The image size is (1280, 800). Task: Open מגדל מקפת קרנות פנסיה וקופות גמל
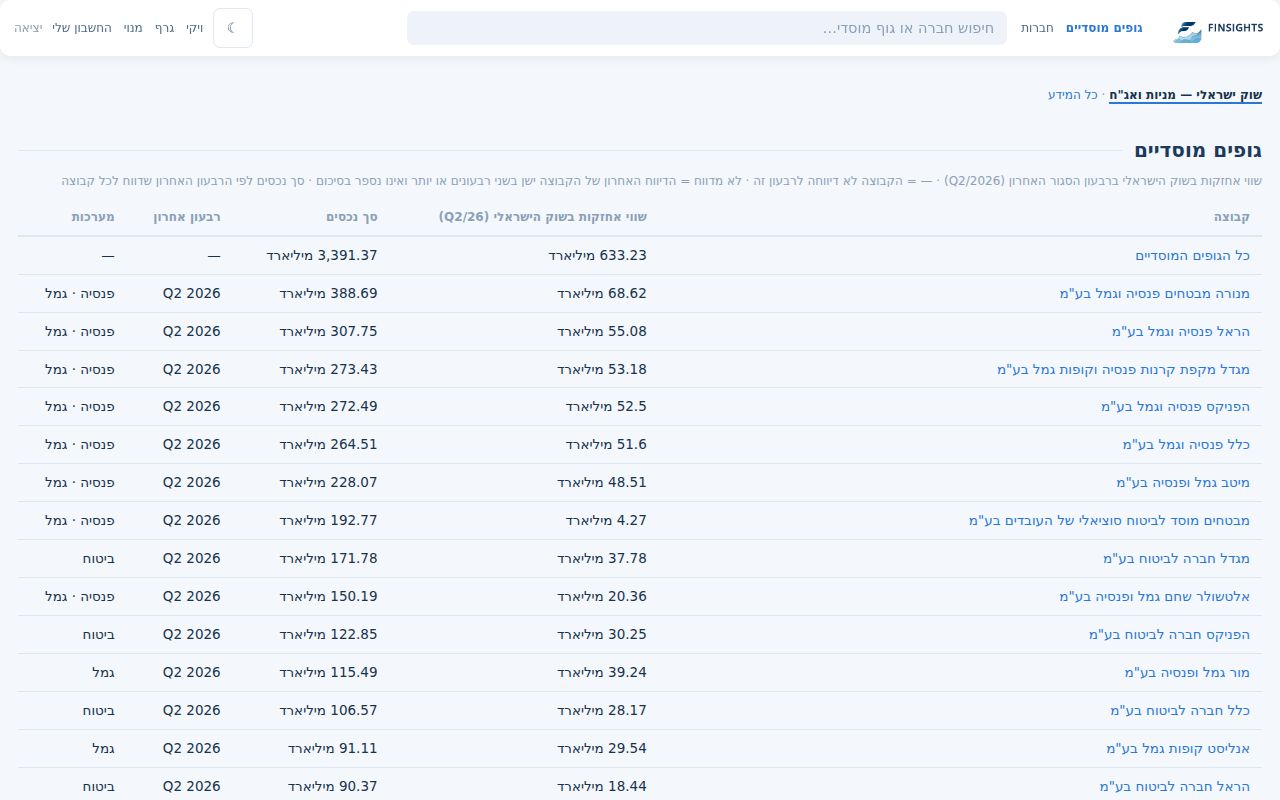pos(1124,370)
